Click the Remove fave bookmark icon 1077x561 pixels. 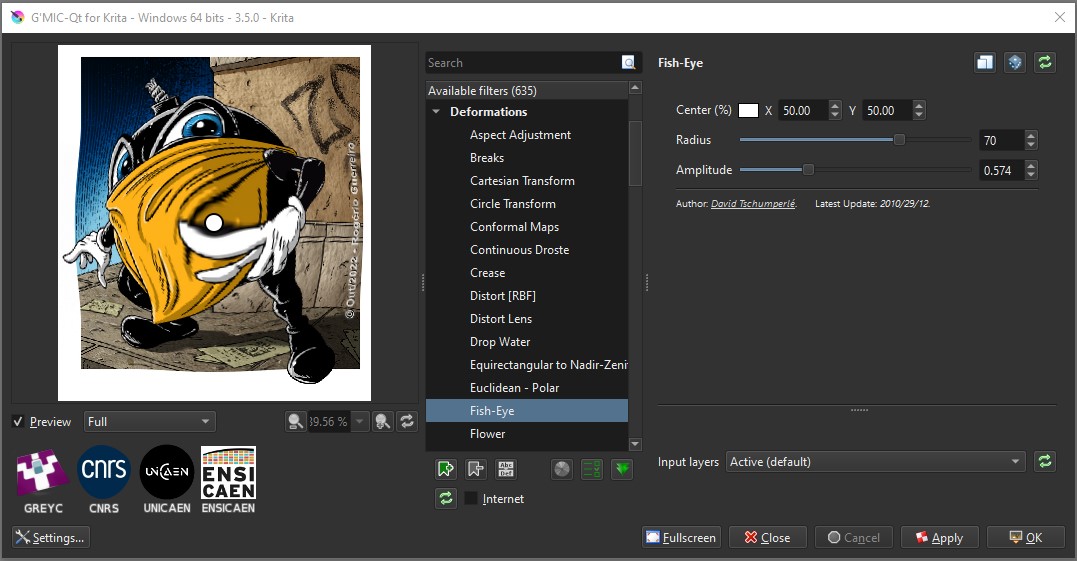pos(476,469)
